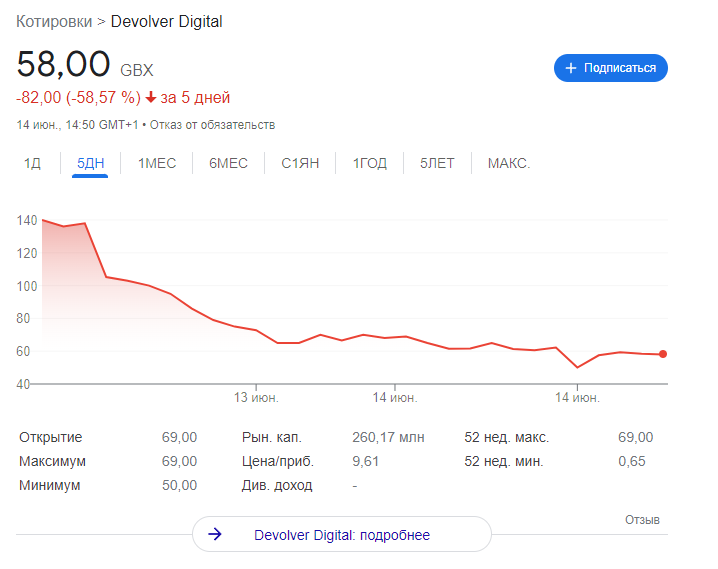
Task: Switch to the 5ДН chart tab
Action: [x=90, y=163]
